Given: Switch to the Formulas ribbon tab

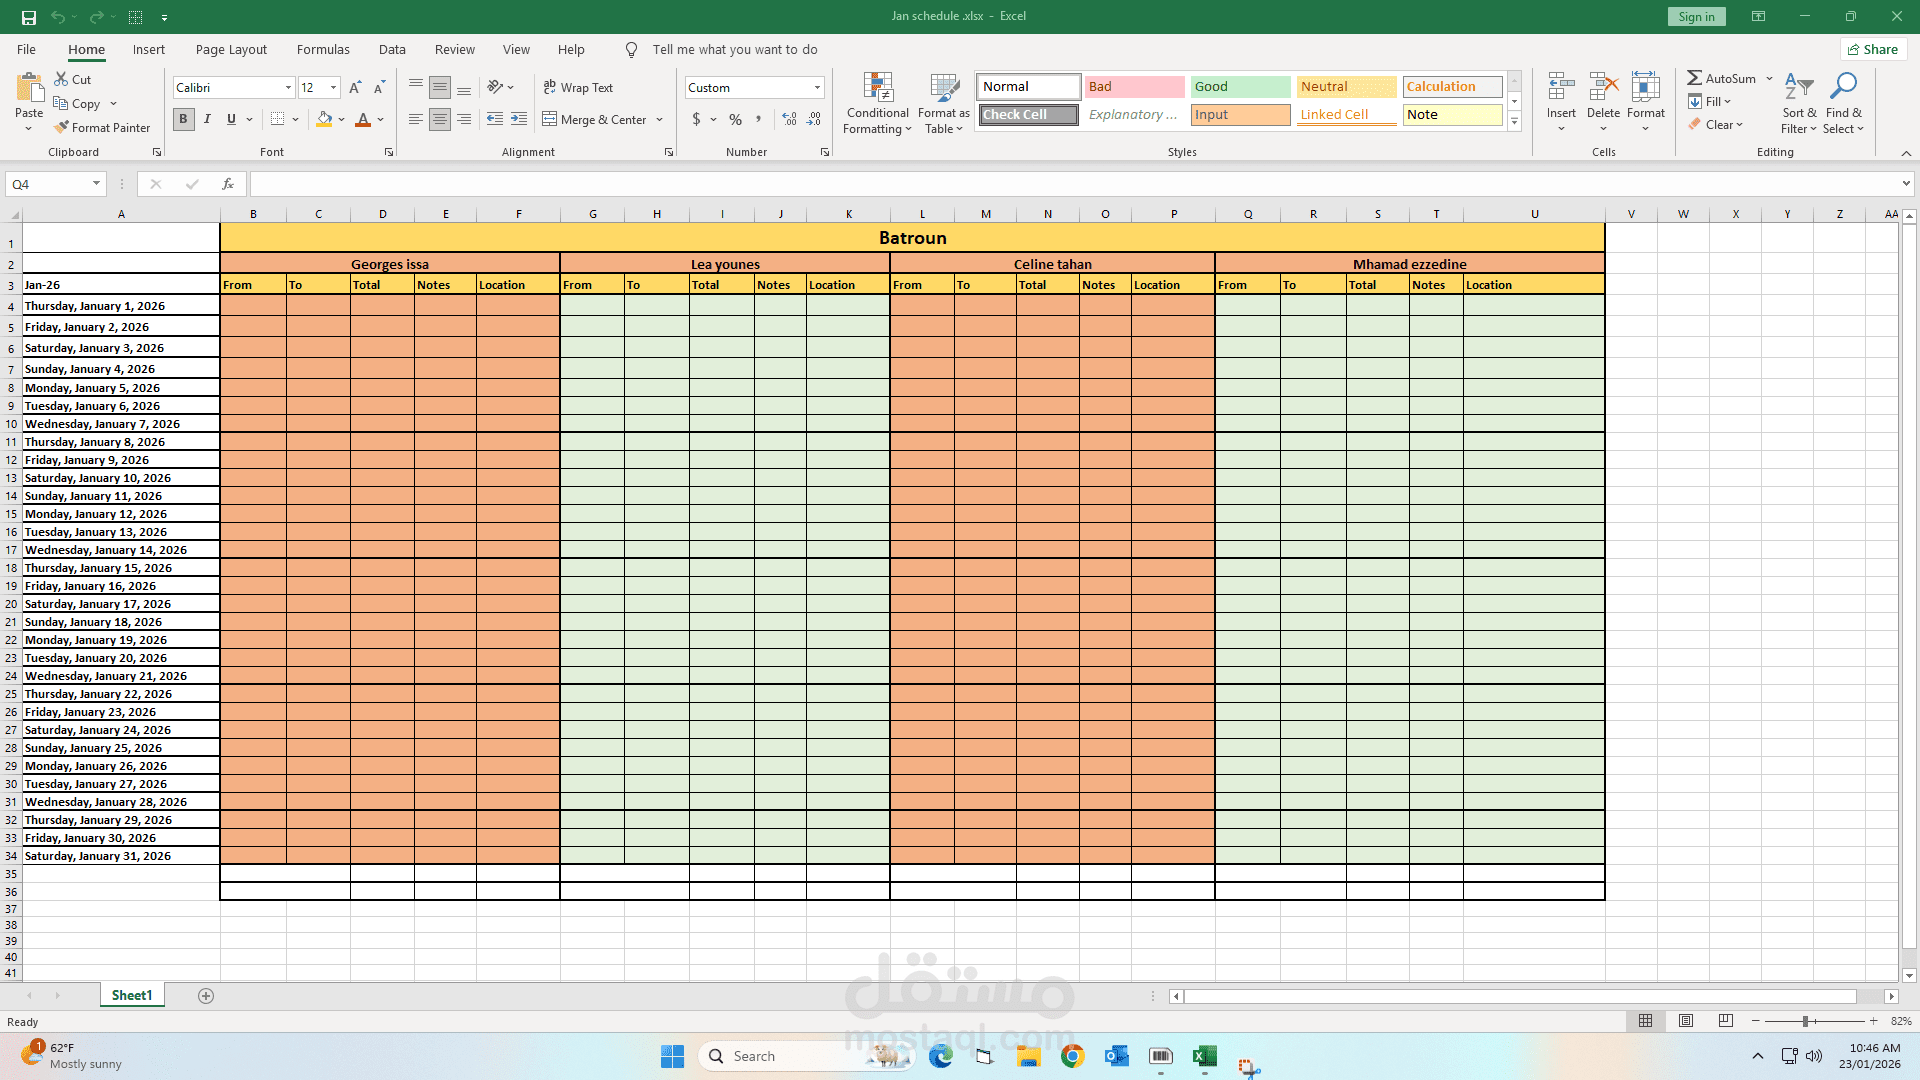Looking at the screenshot, I should click(323, 49).
